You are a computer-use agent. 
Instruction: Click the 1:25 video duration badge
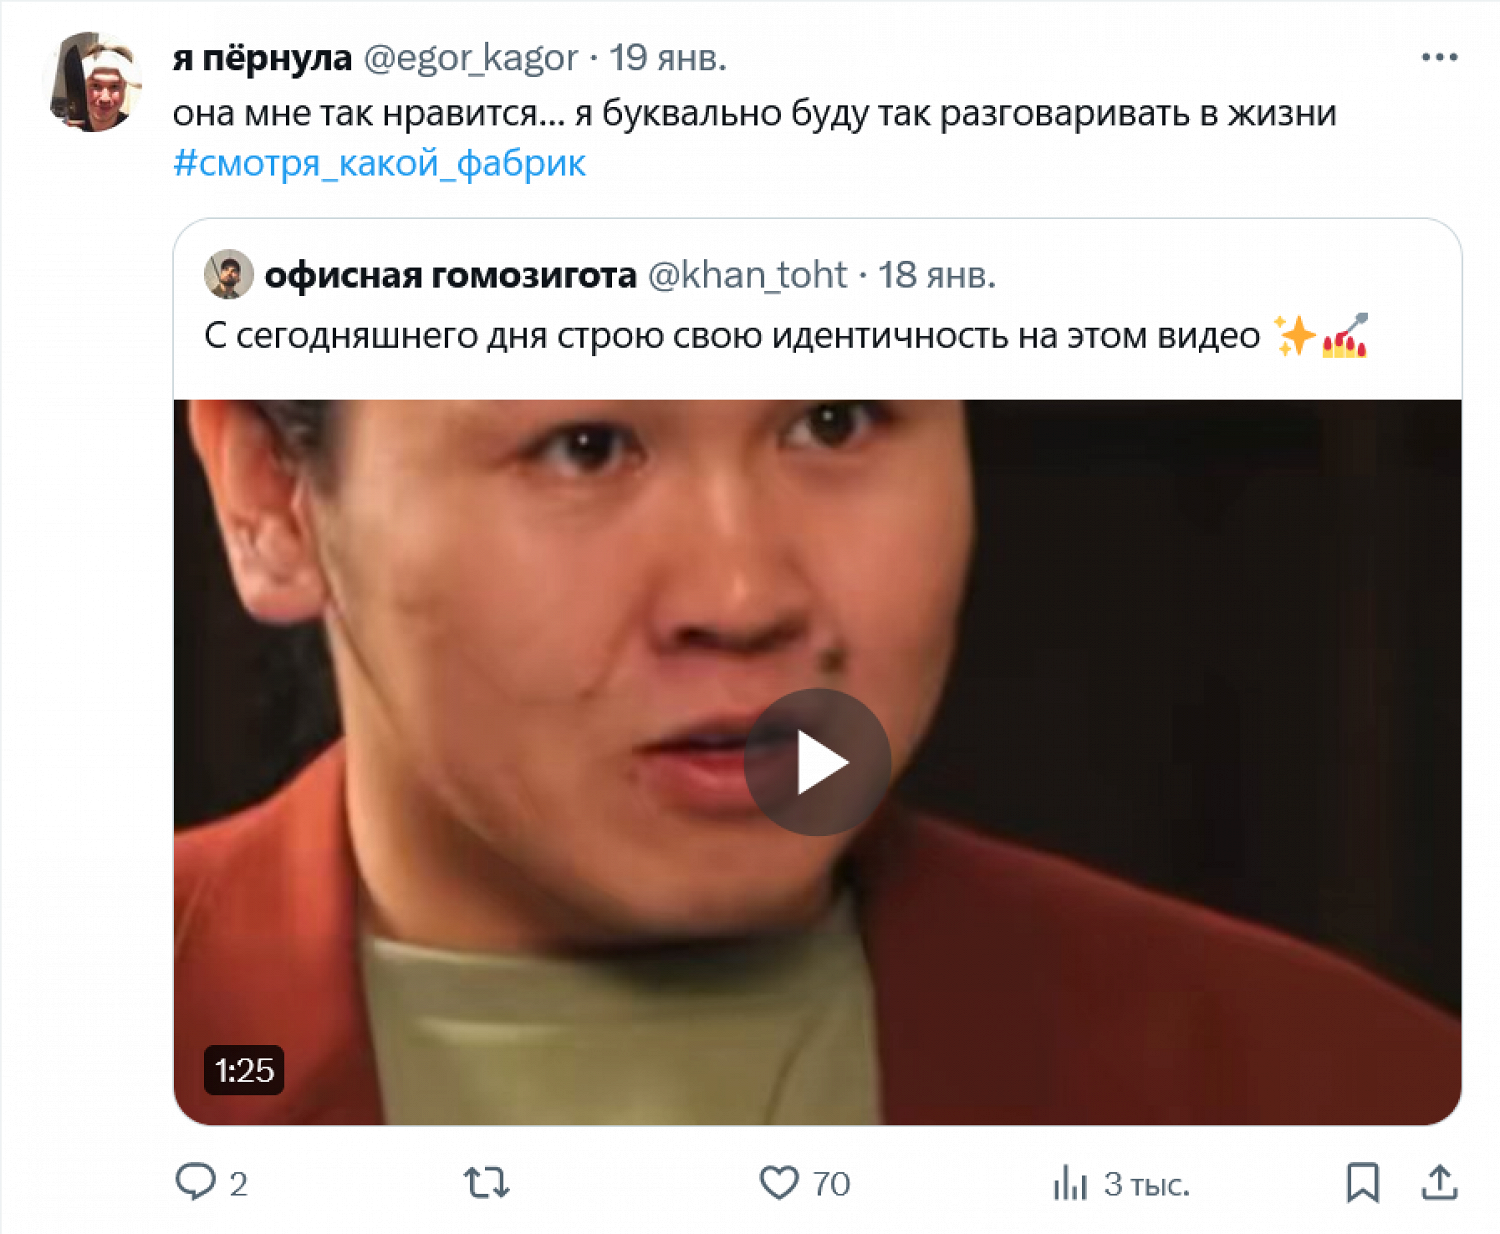244,1070
